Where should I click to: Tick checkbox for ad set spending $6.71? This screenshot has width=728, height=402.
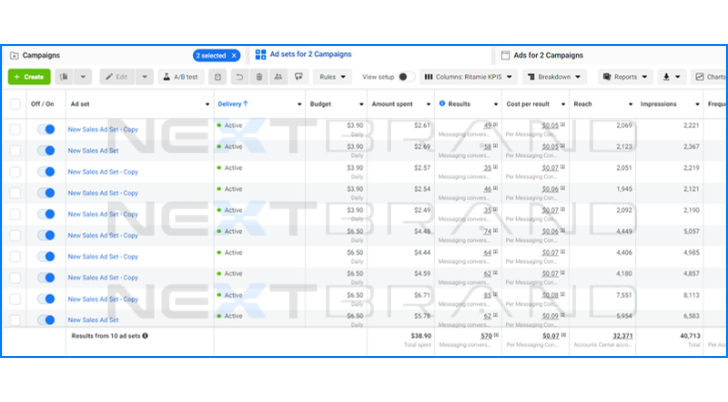[14, 298]
